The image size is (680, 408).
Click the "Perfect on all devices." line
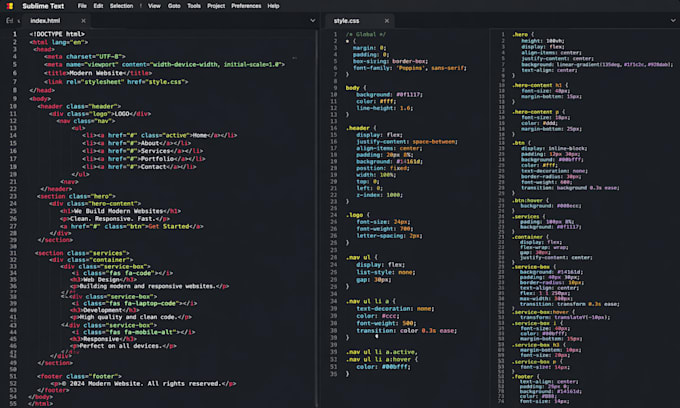coord(124,346)
